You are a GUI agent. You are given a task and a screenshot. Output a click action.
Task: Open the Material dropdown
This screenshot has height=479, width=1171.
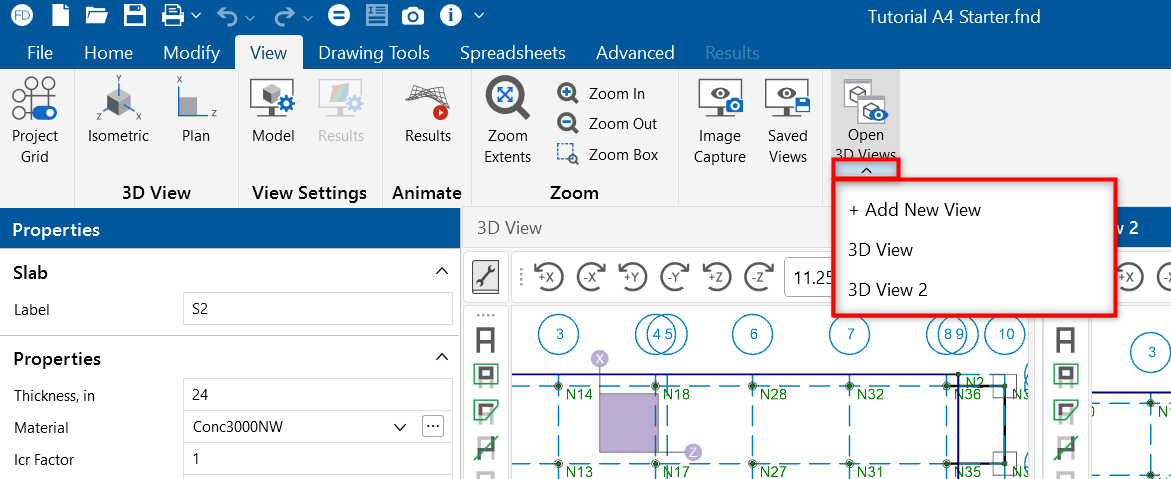[400, 427]
